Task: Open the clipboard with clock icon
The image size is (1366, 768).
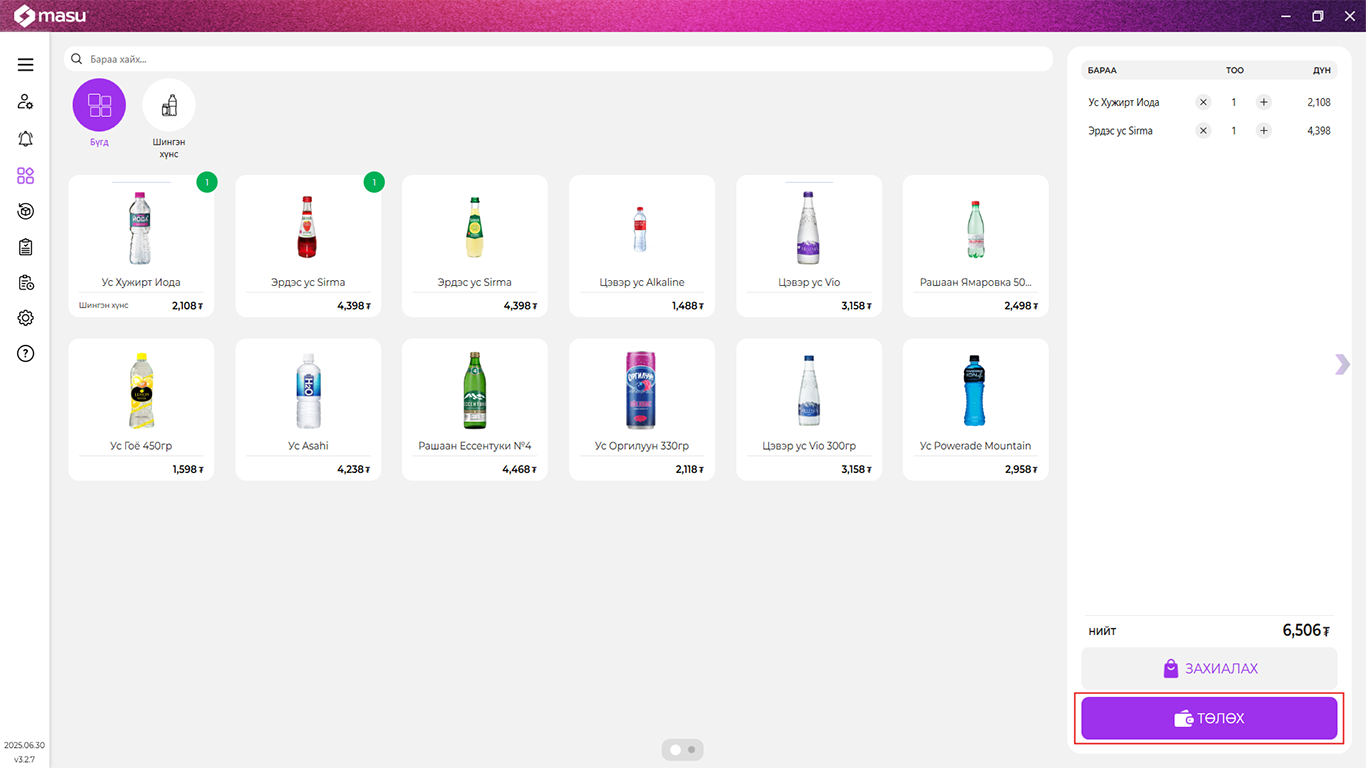Action: click(x=26, y=283)
